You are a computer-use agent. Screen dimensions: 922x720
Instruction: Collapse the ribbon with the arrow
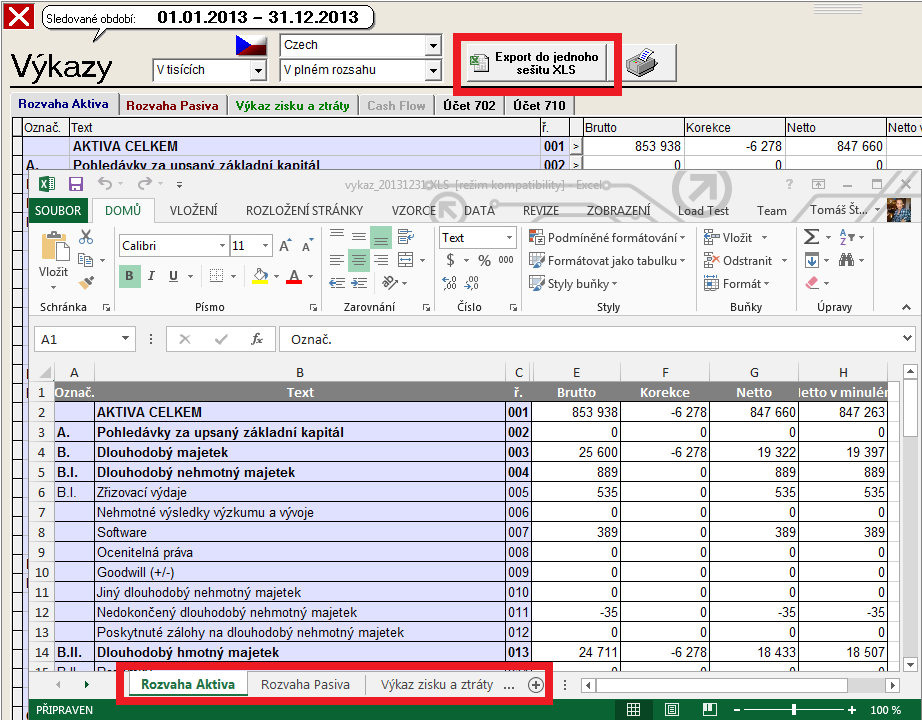point(906,307)
